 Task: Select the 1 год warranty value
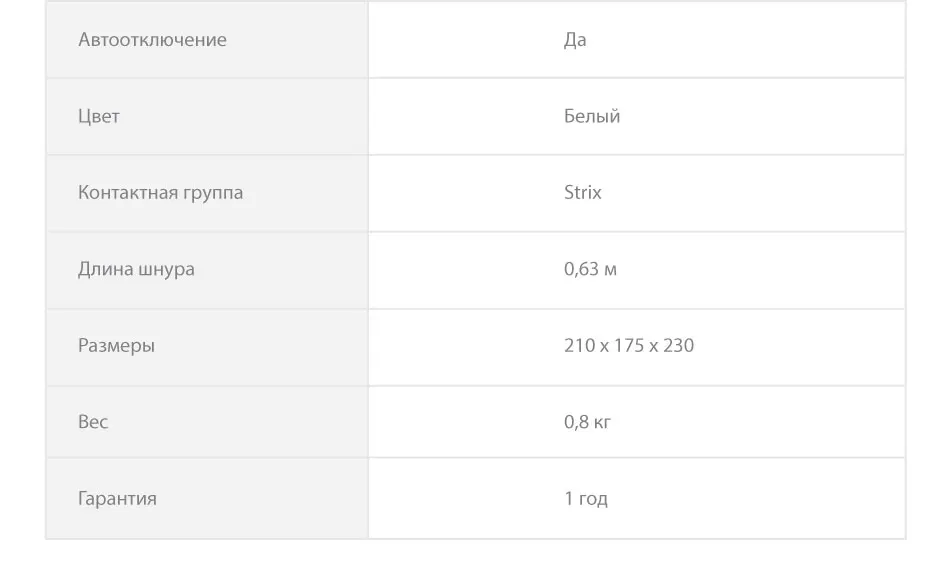coord(586,499)
